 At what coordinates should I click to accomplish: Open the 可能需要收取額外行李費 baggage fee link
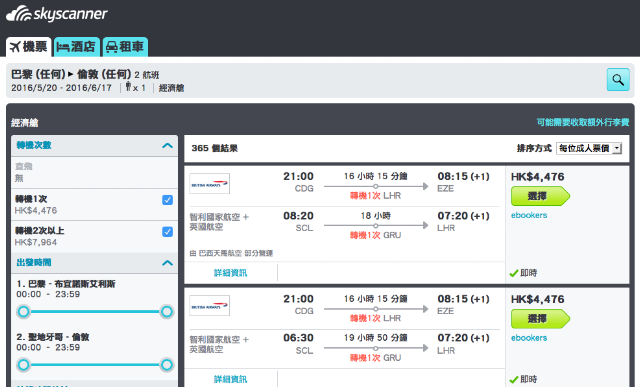(x=583, y=122)
